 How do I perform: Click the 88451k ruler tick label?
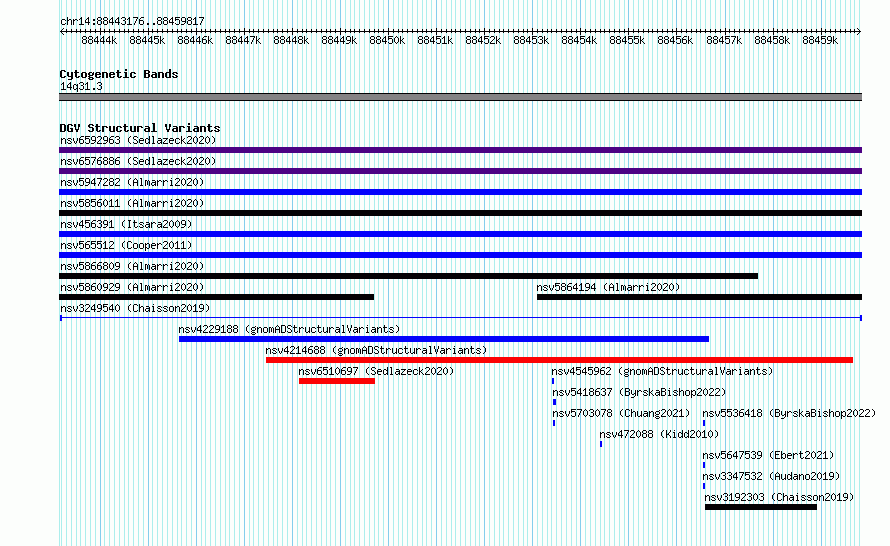click(x=435, y=40)
